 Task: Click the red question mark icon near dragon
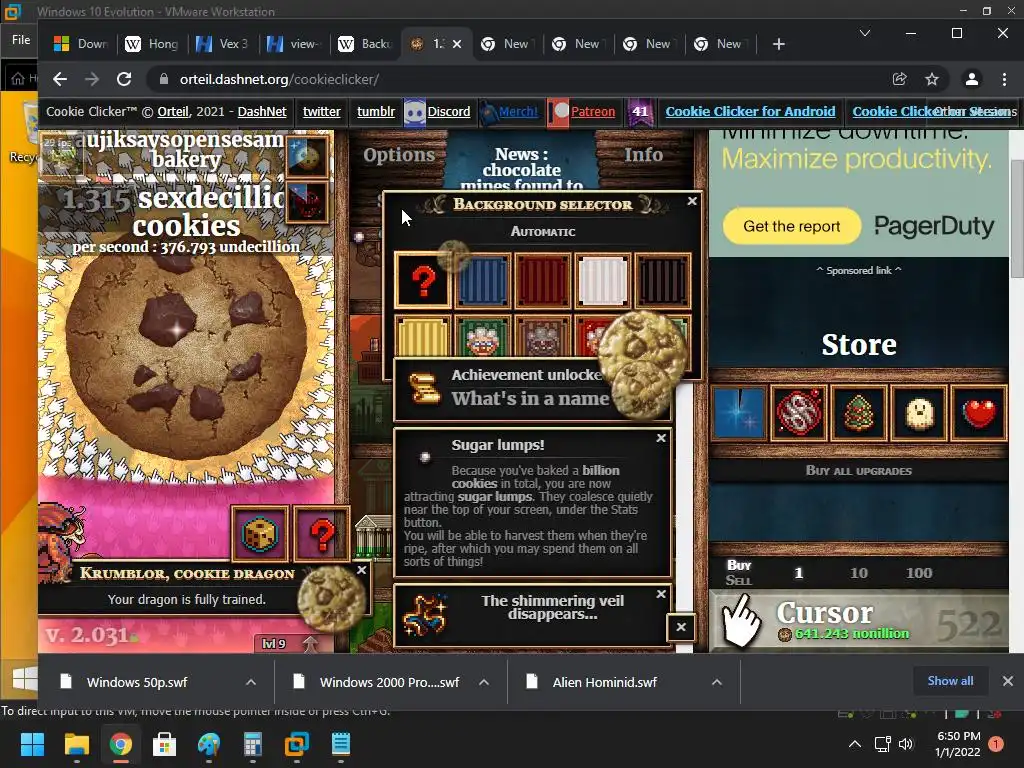(x=321, y=534)
